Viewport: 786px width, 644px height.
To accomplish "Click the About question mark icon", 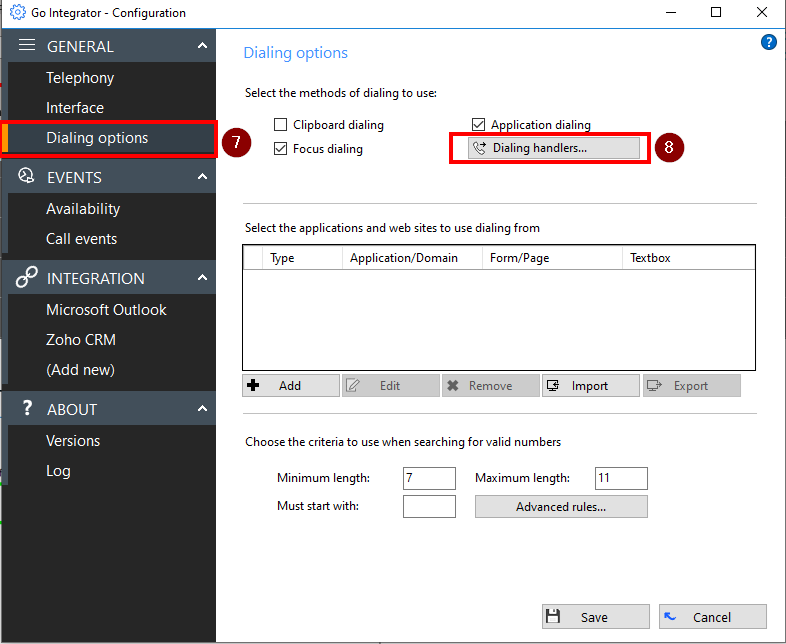I will coord(27,409).
